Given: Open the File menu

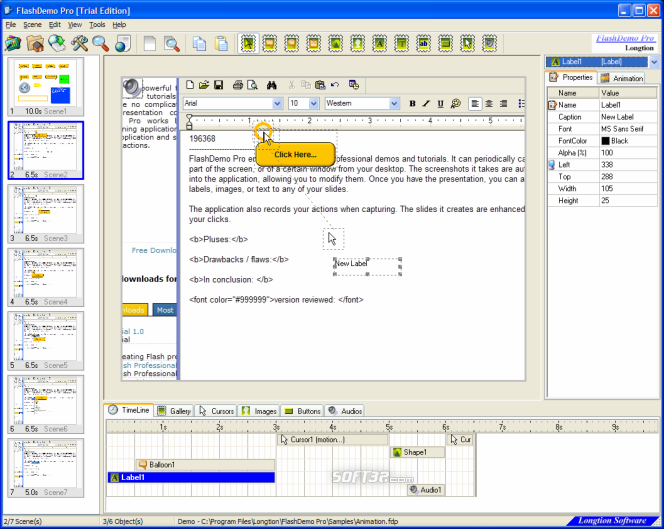Looking at the screenshot, I should (11, 25).
